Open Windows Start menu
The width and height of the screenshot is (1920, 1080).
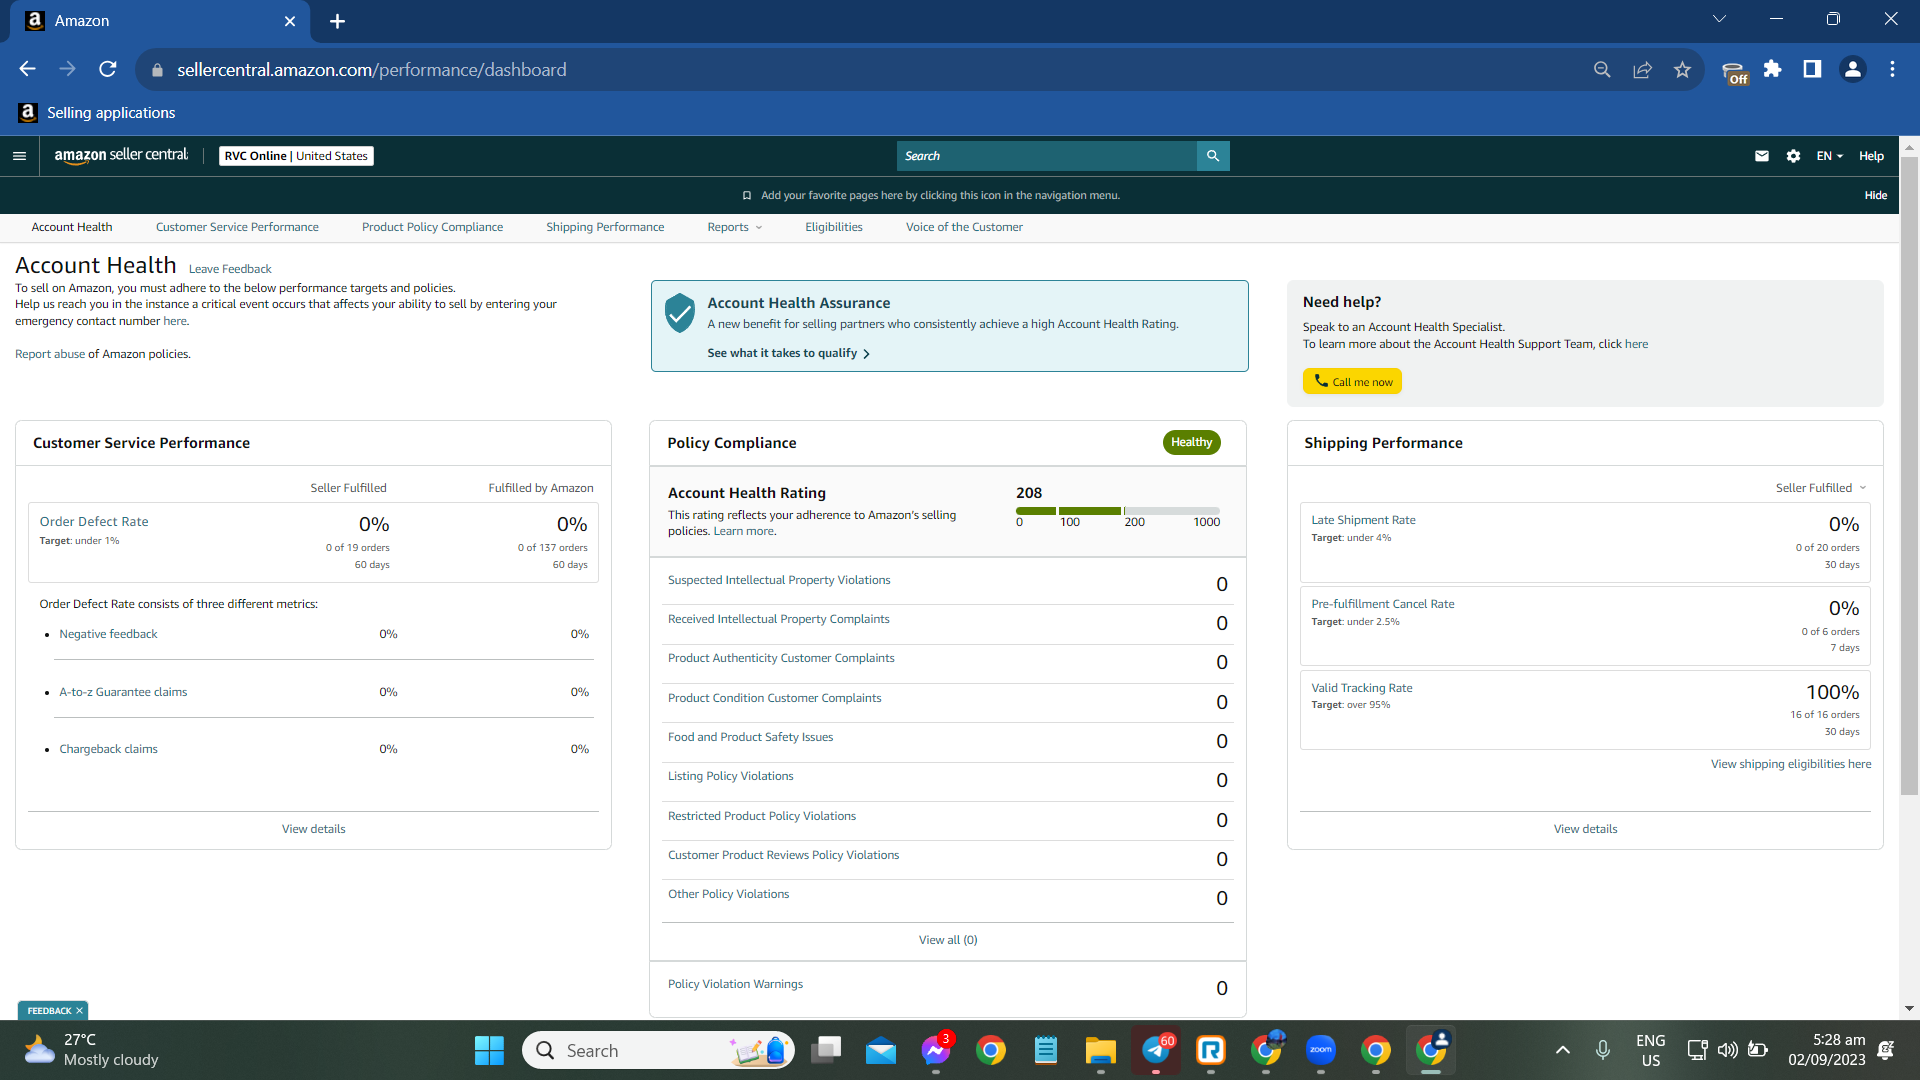click(x=489, y=1051)
